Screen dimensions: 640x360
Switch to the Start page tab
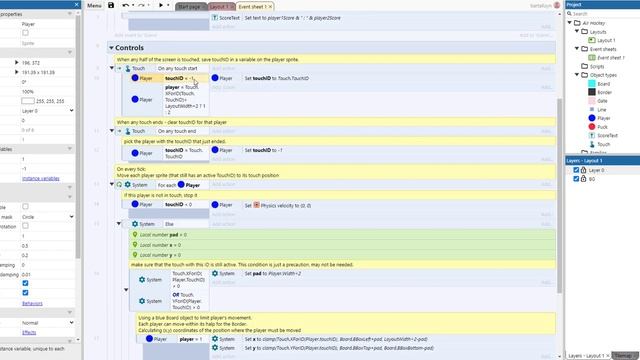tap(191, 7)
